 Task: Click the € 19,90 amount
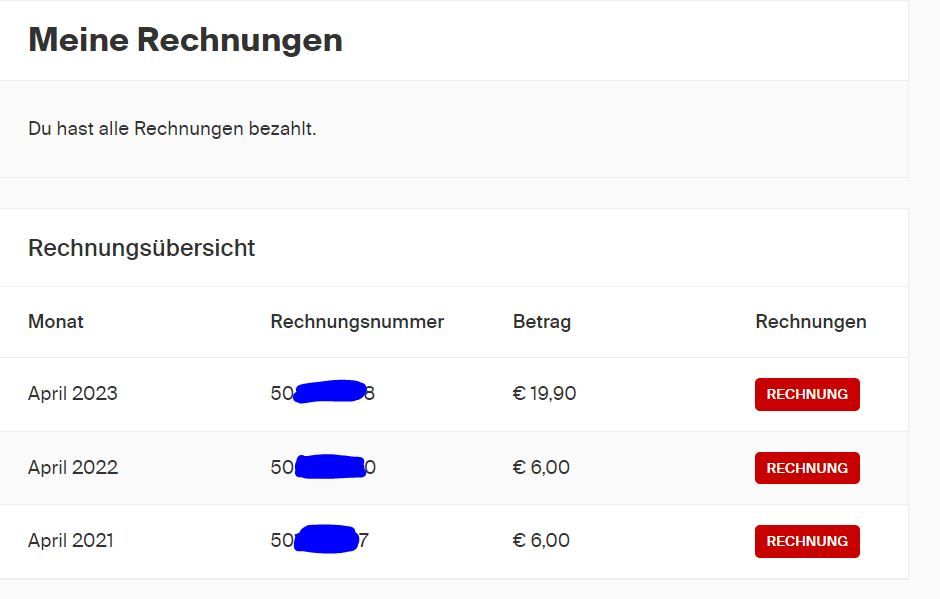544,393
